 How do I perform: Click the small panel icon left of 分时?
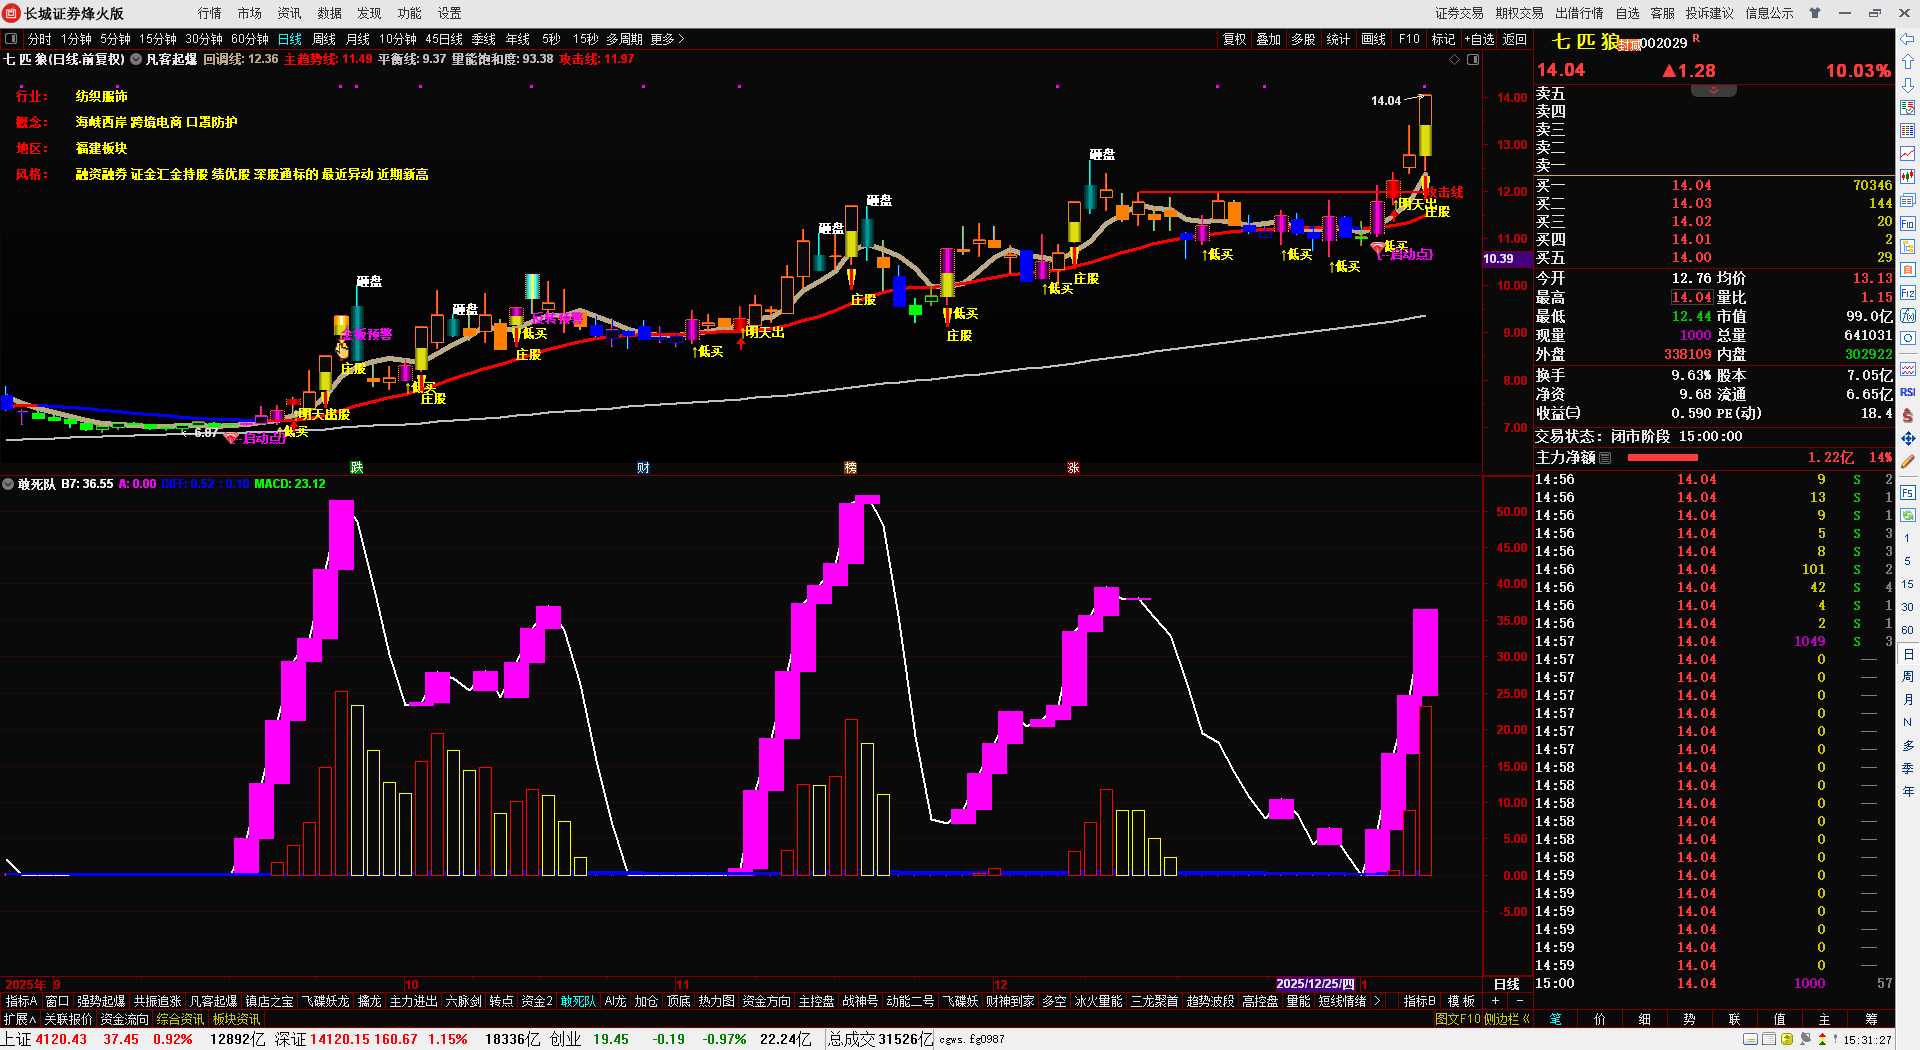[12, 39]
